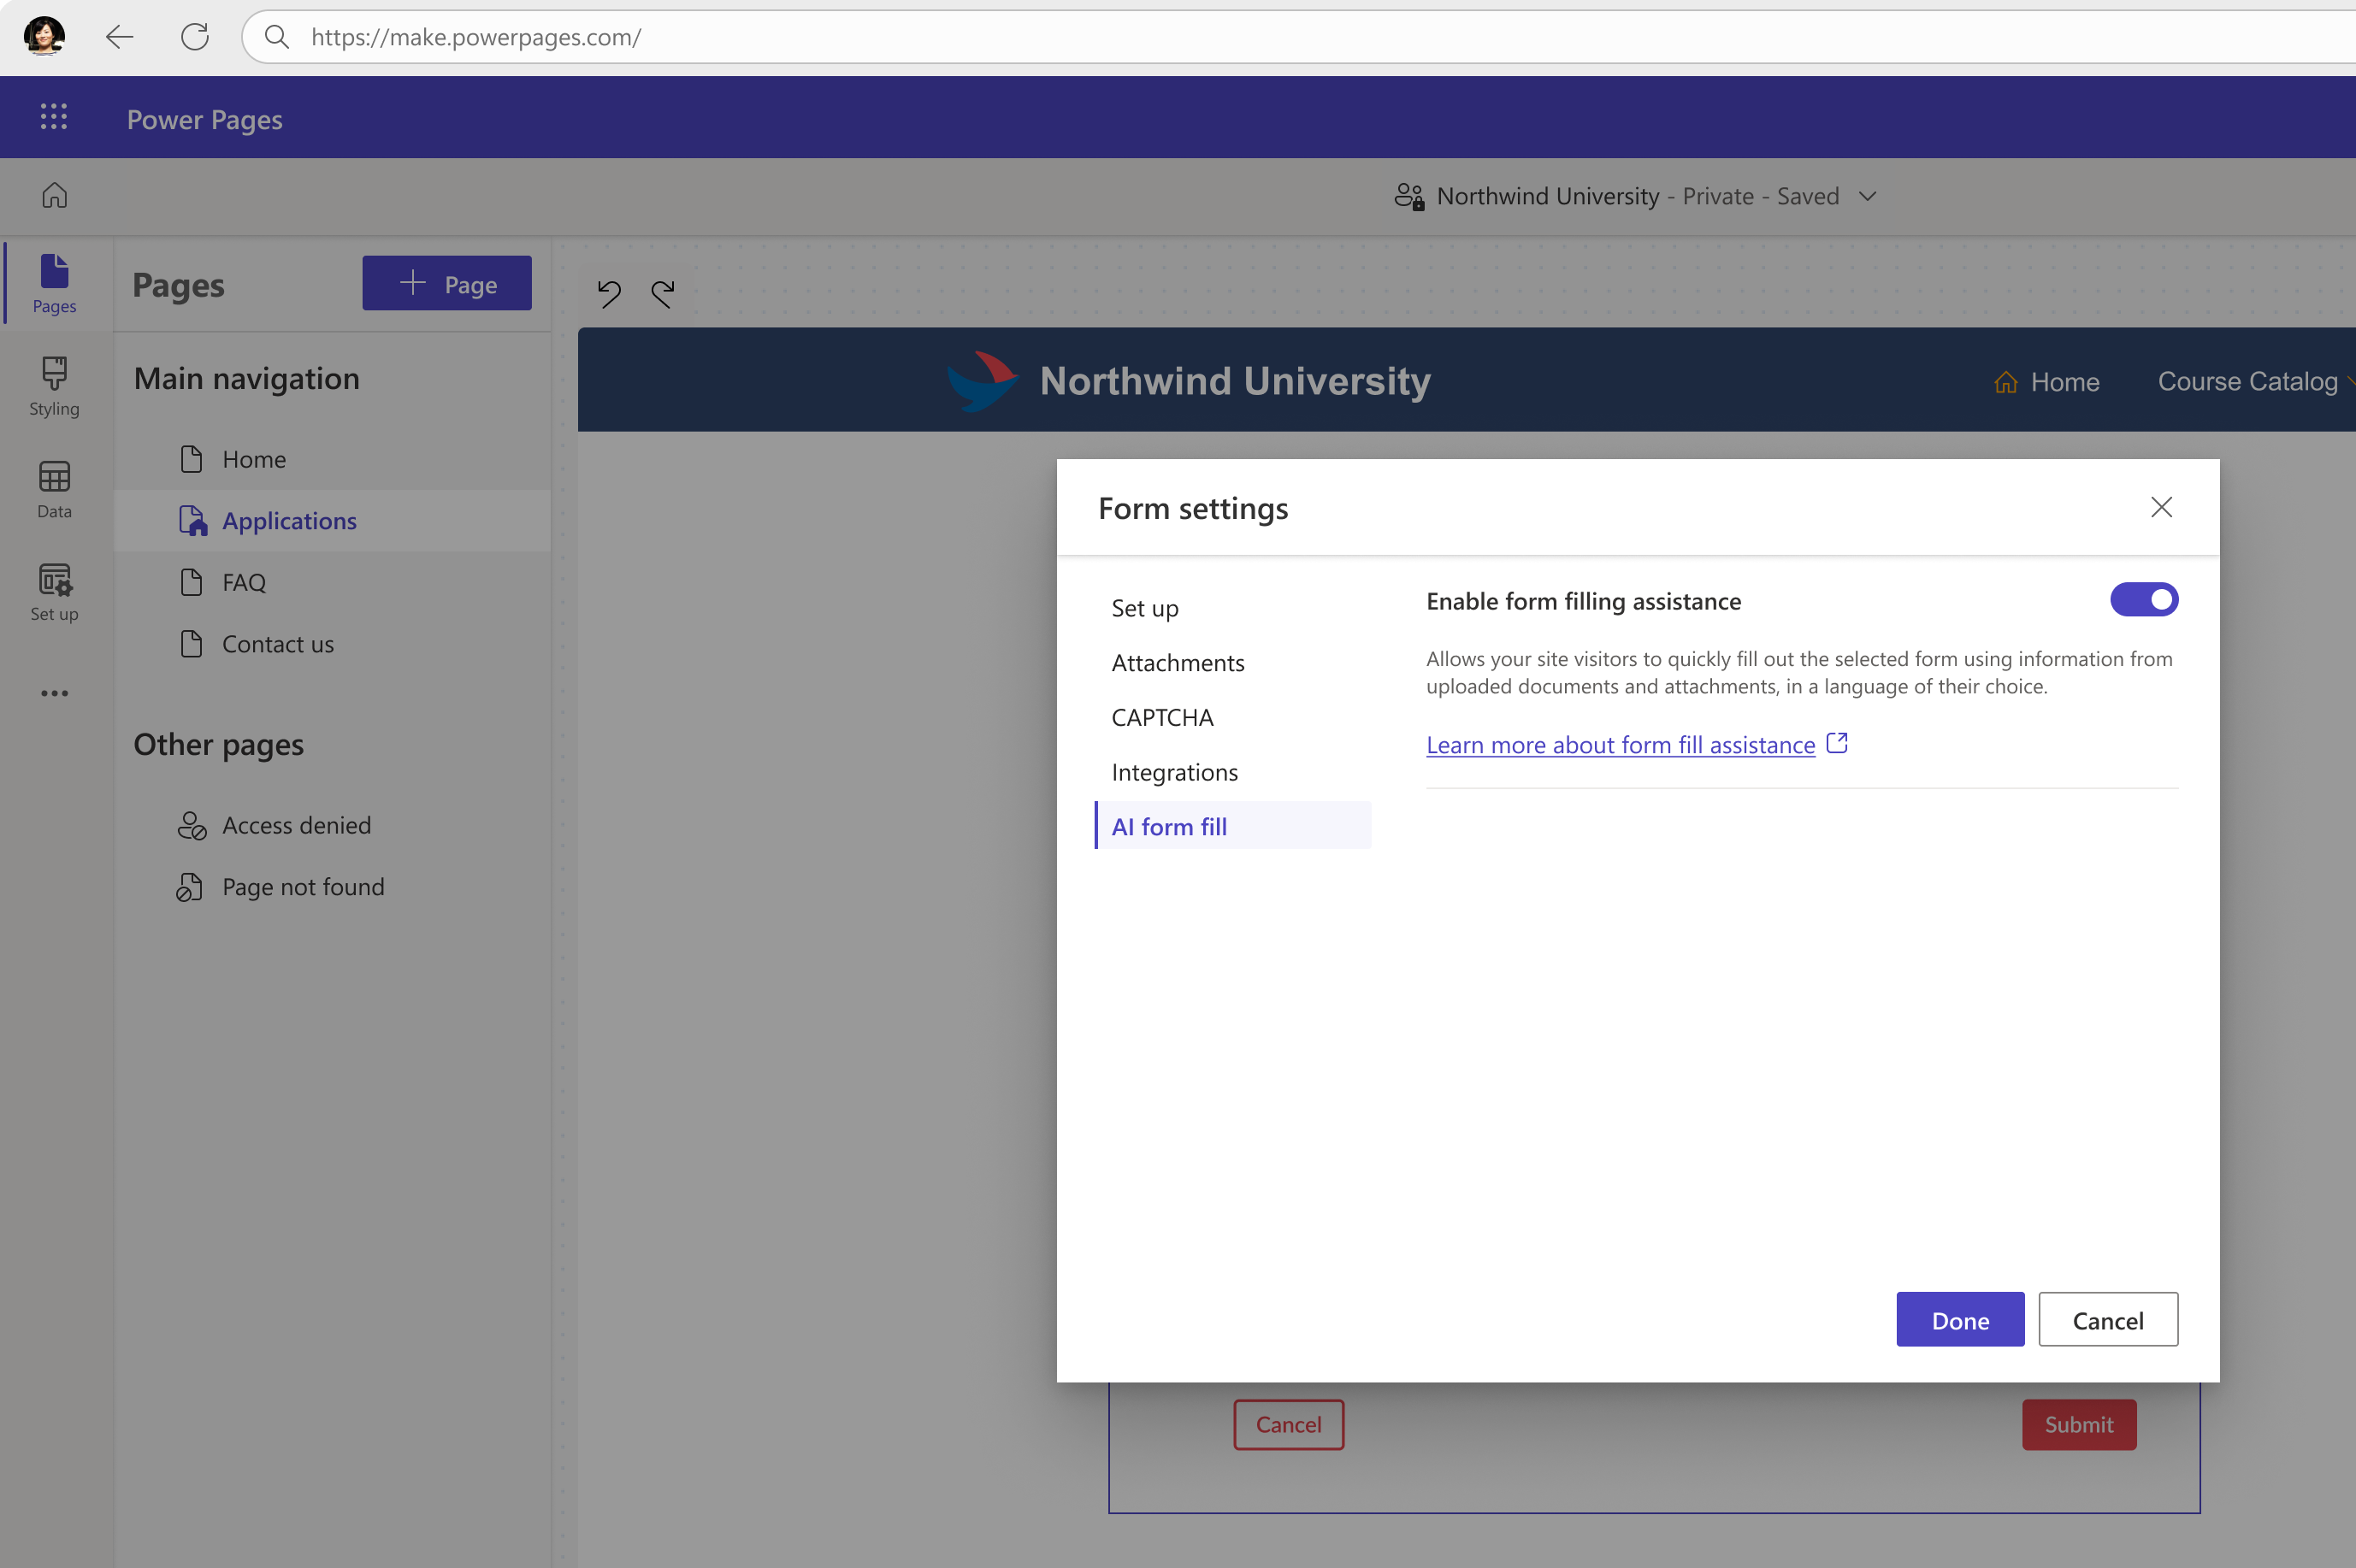2356x1568 pixels.
Task: Click the redo arrow icon in toolbar
Action: (662, 291)
